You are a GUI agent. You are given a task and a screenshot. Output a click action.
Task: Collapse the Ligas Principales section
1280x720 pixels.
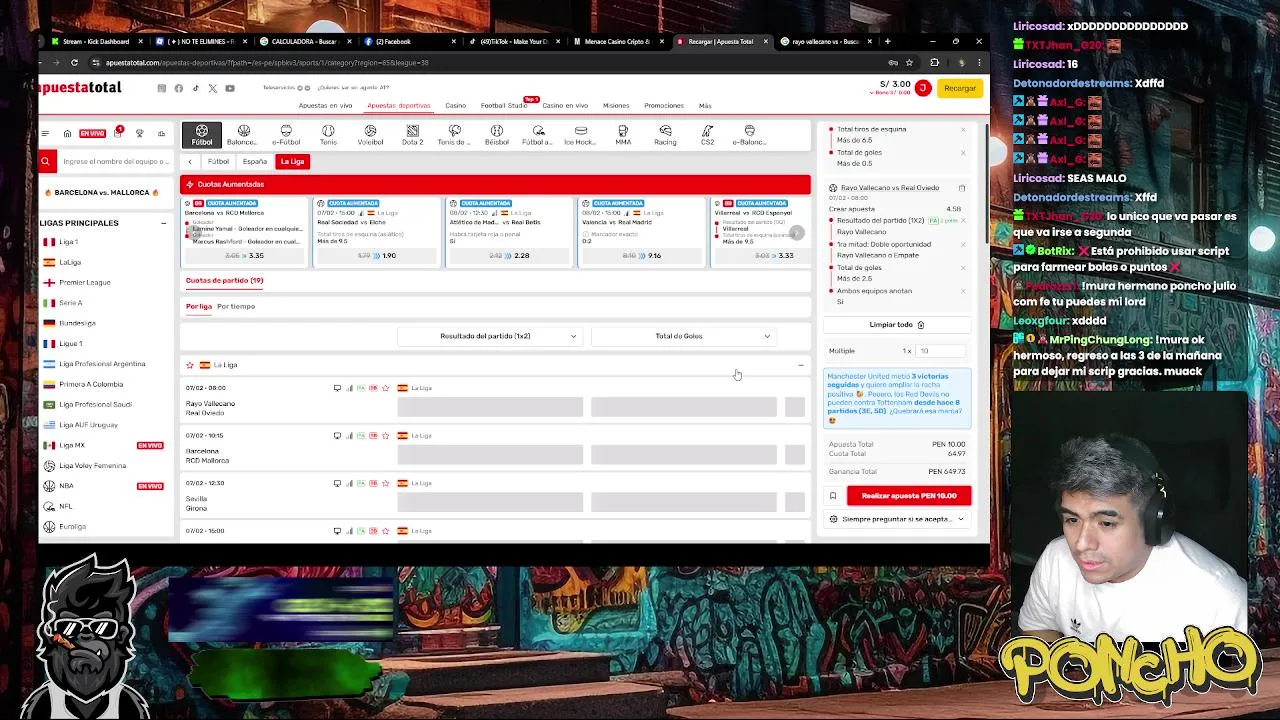tap(163, 223)
